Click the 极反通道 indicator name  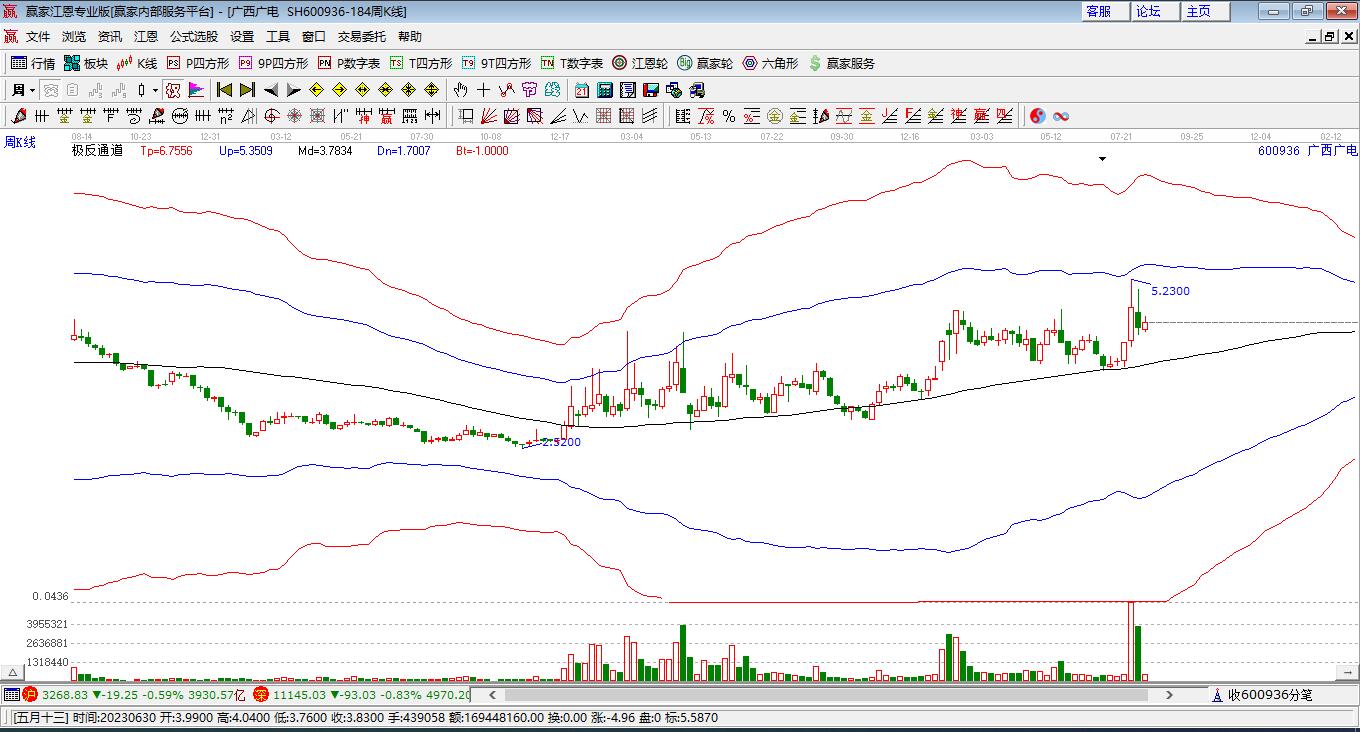(97, 151)
